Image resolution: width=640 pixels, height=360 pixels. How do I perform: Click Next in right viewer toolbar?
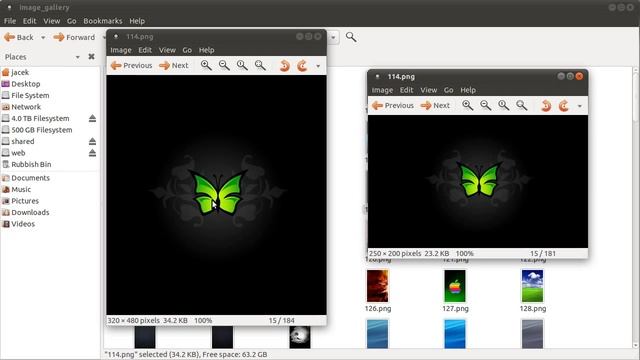[x=435, y=105]
